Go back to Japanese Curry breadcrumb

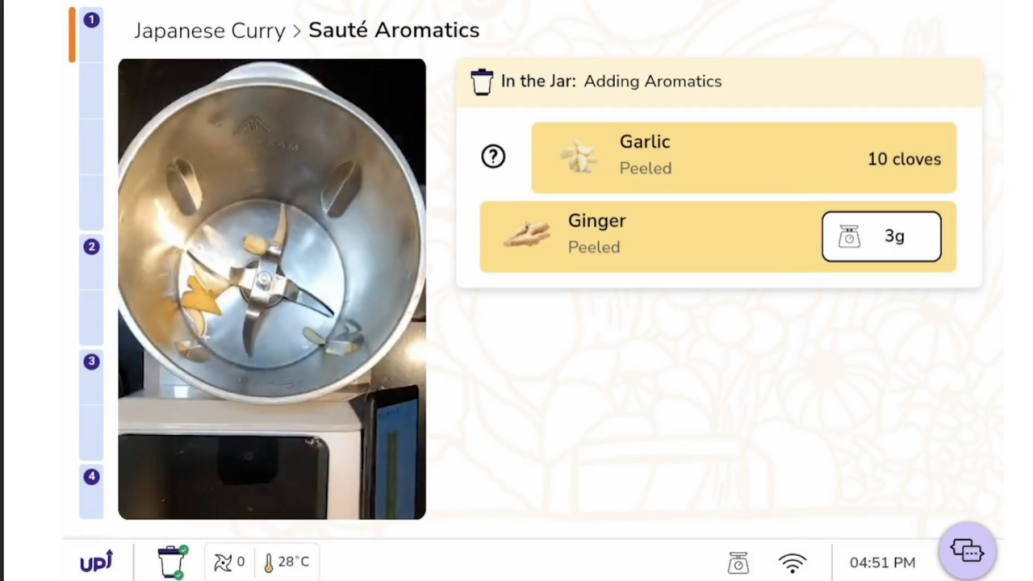tap(209, 31)
